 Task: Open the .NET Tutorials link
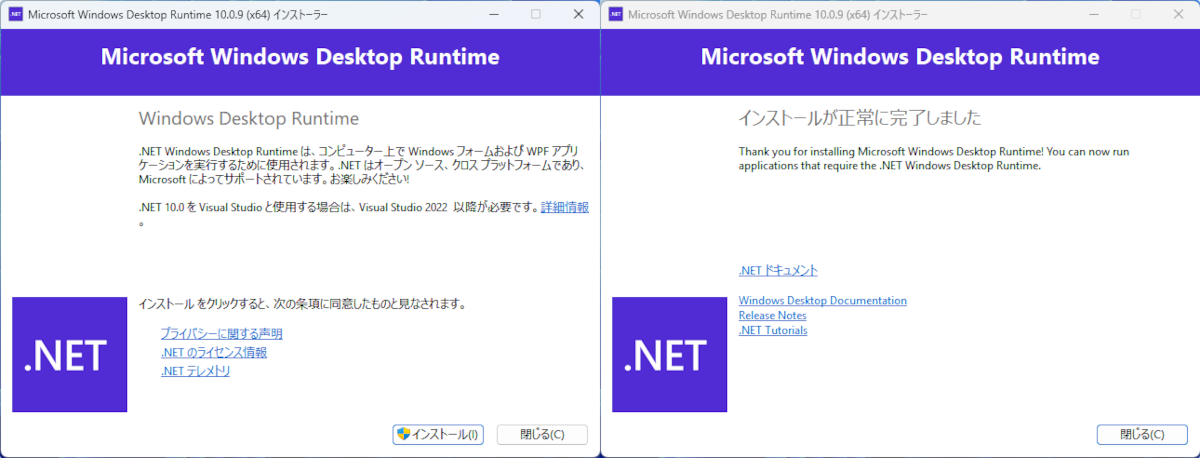[773, 330]
